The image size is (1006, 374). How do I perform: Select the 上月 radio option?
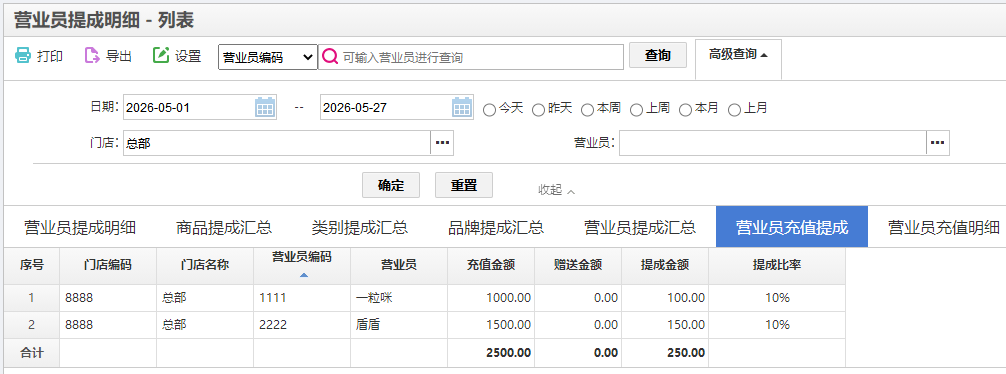(x=734, y=110)
